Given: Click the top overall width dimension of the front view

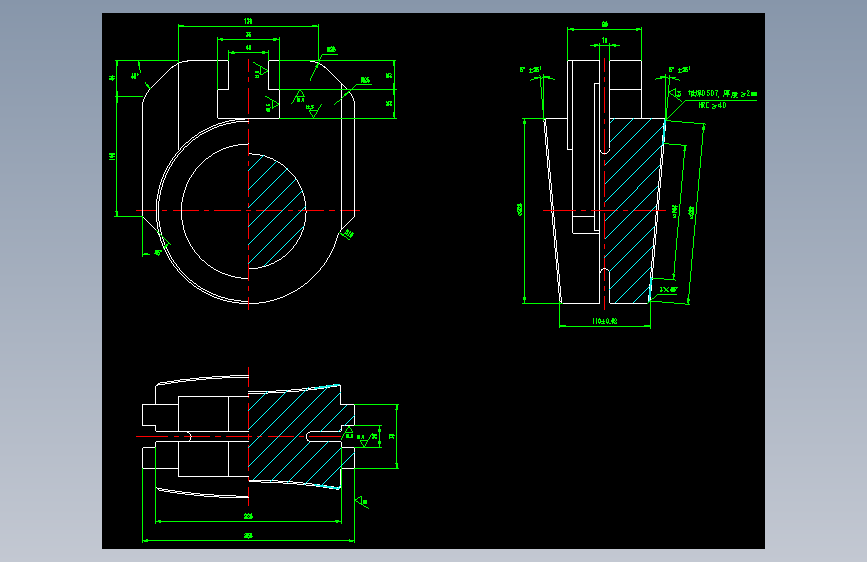Looking at the screenshot, I should coord(248,23).
